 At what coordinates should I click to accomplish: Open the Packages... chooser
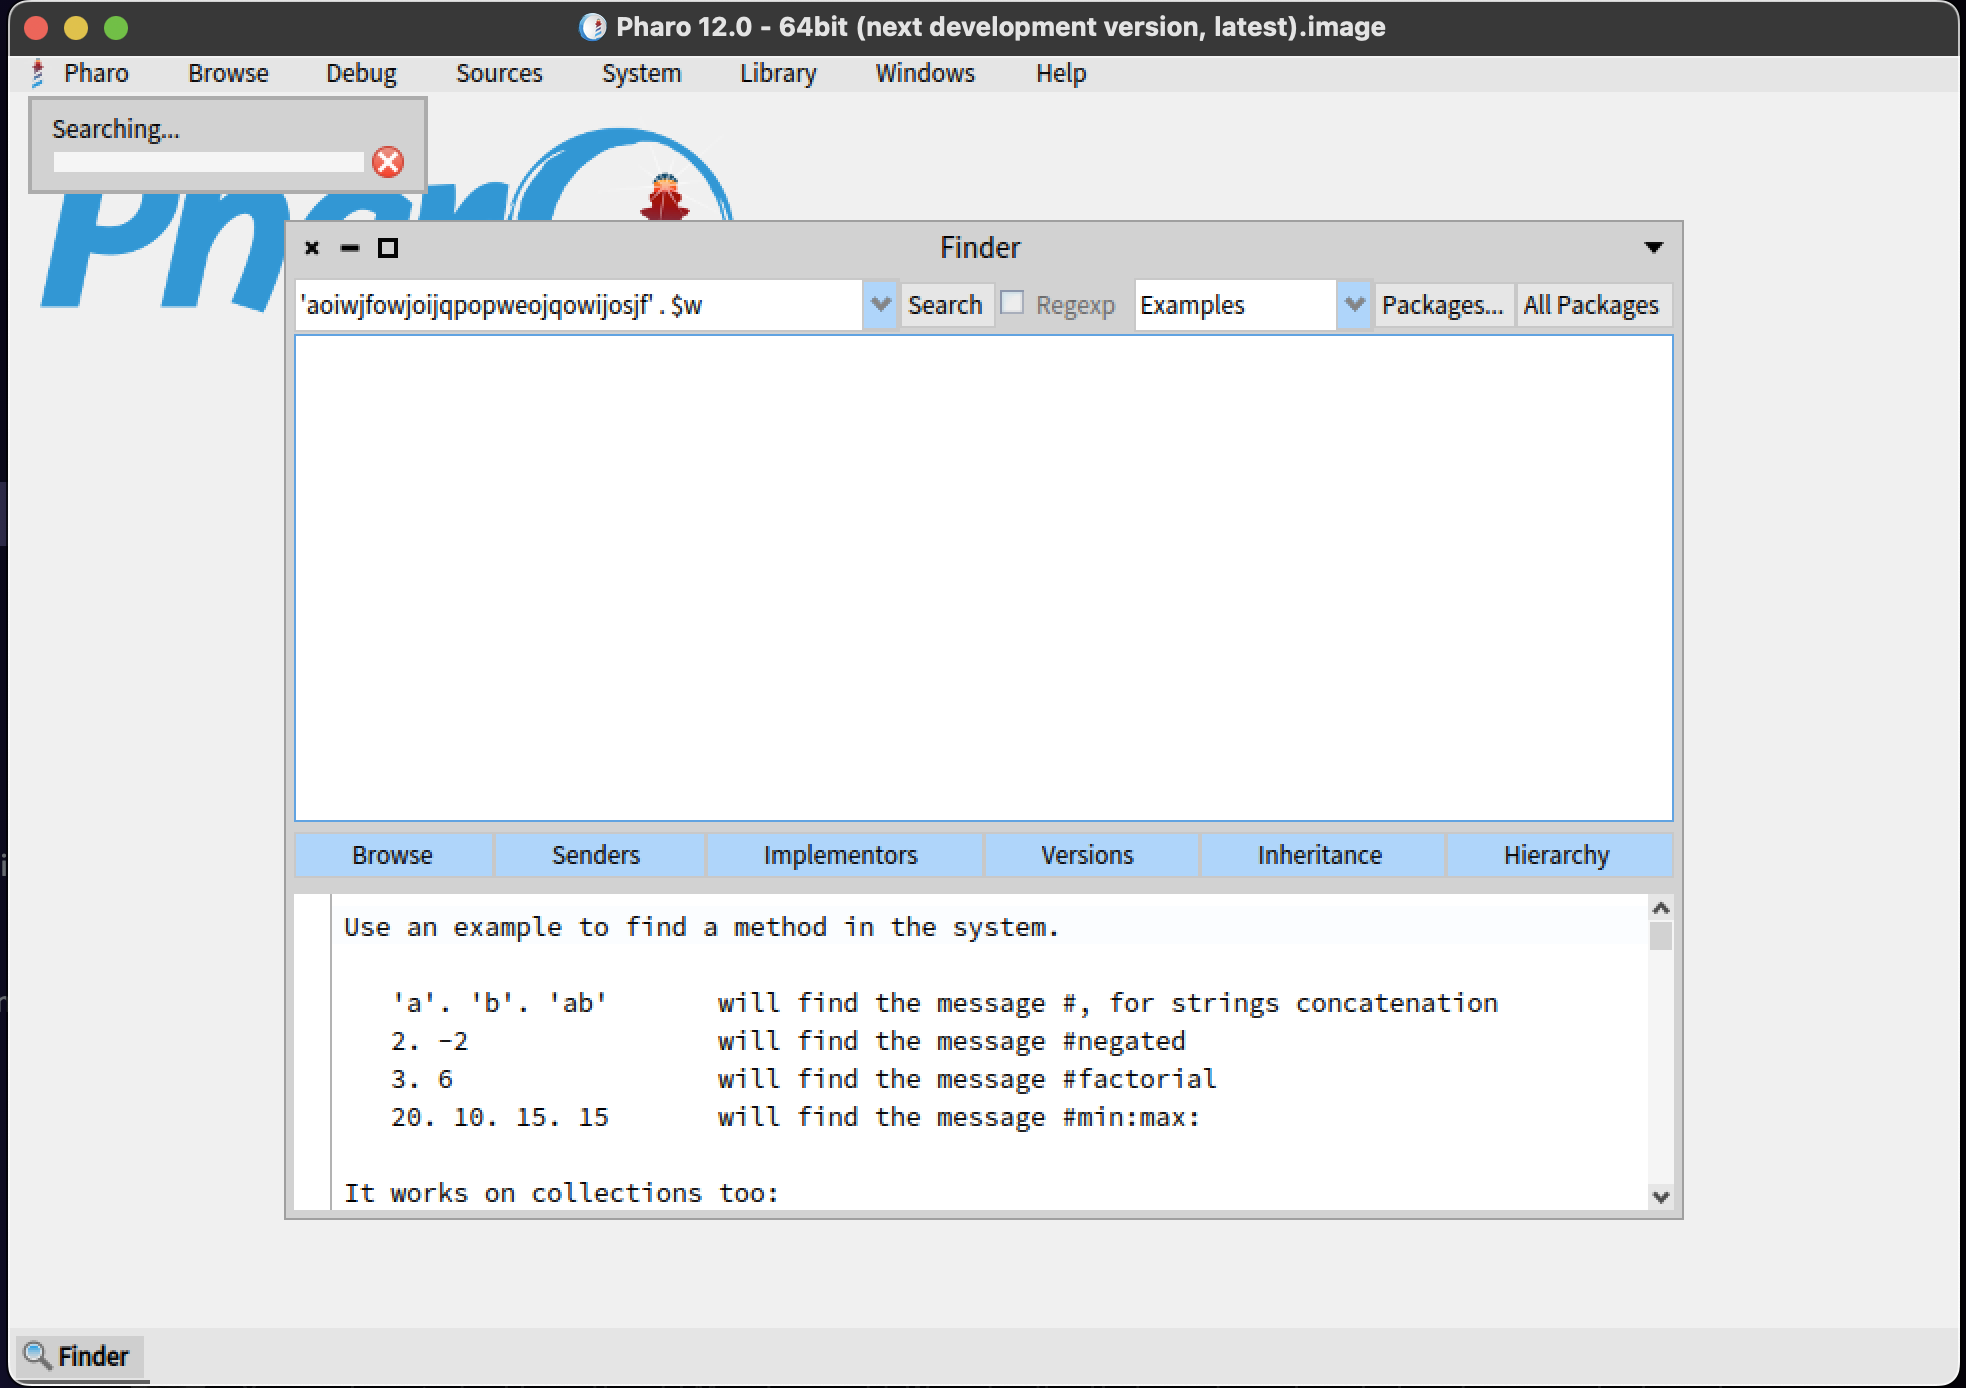coord(1443,305)
